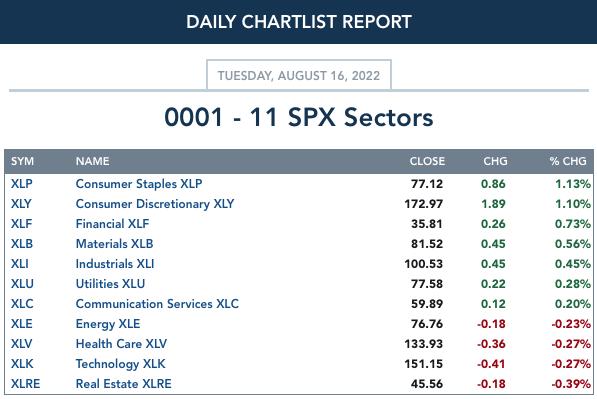Open Utilities XLU link
This screenshot has width=597, height=399.
tap(110, 284)
